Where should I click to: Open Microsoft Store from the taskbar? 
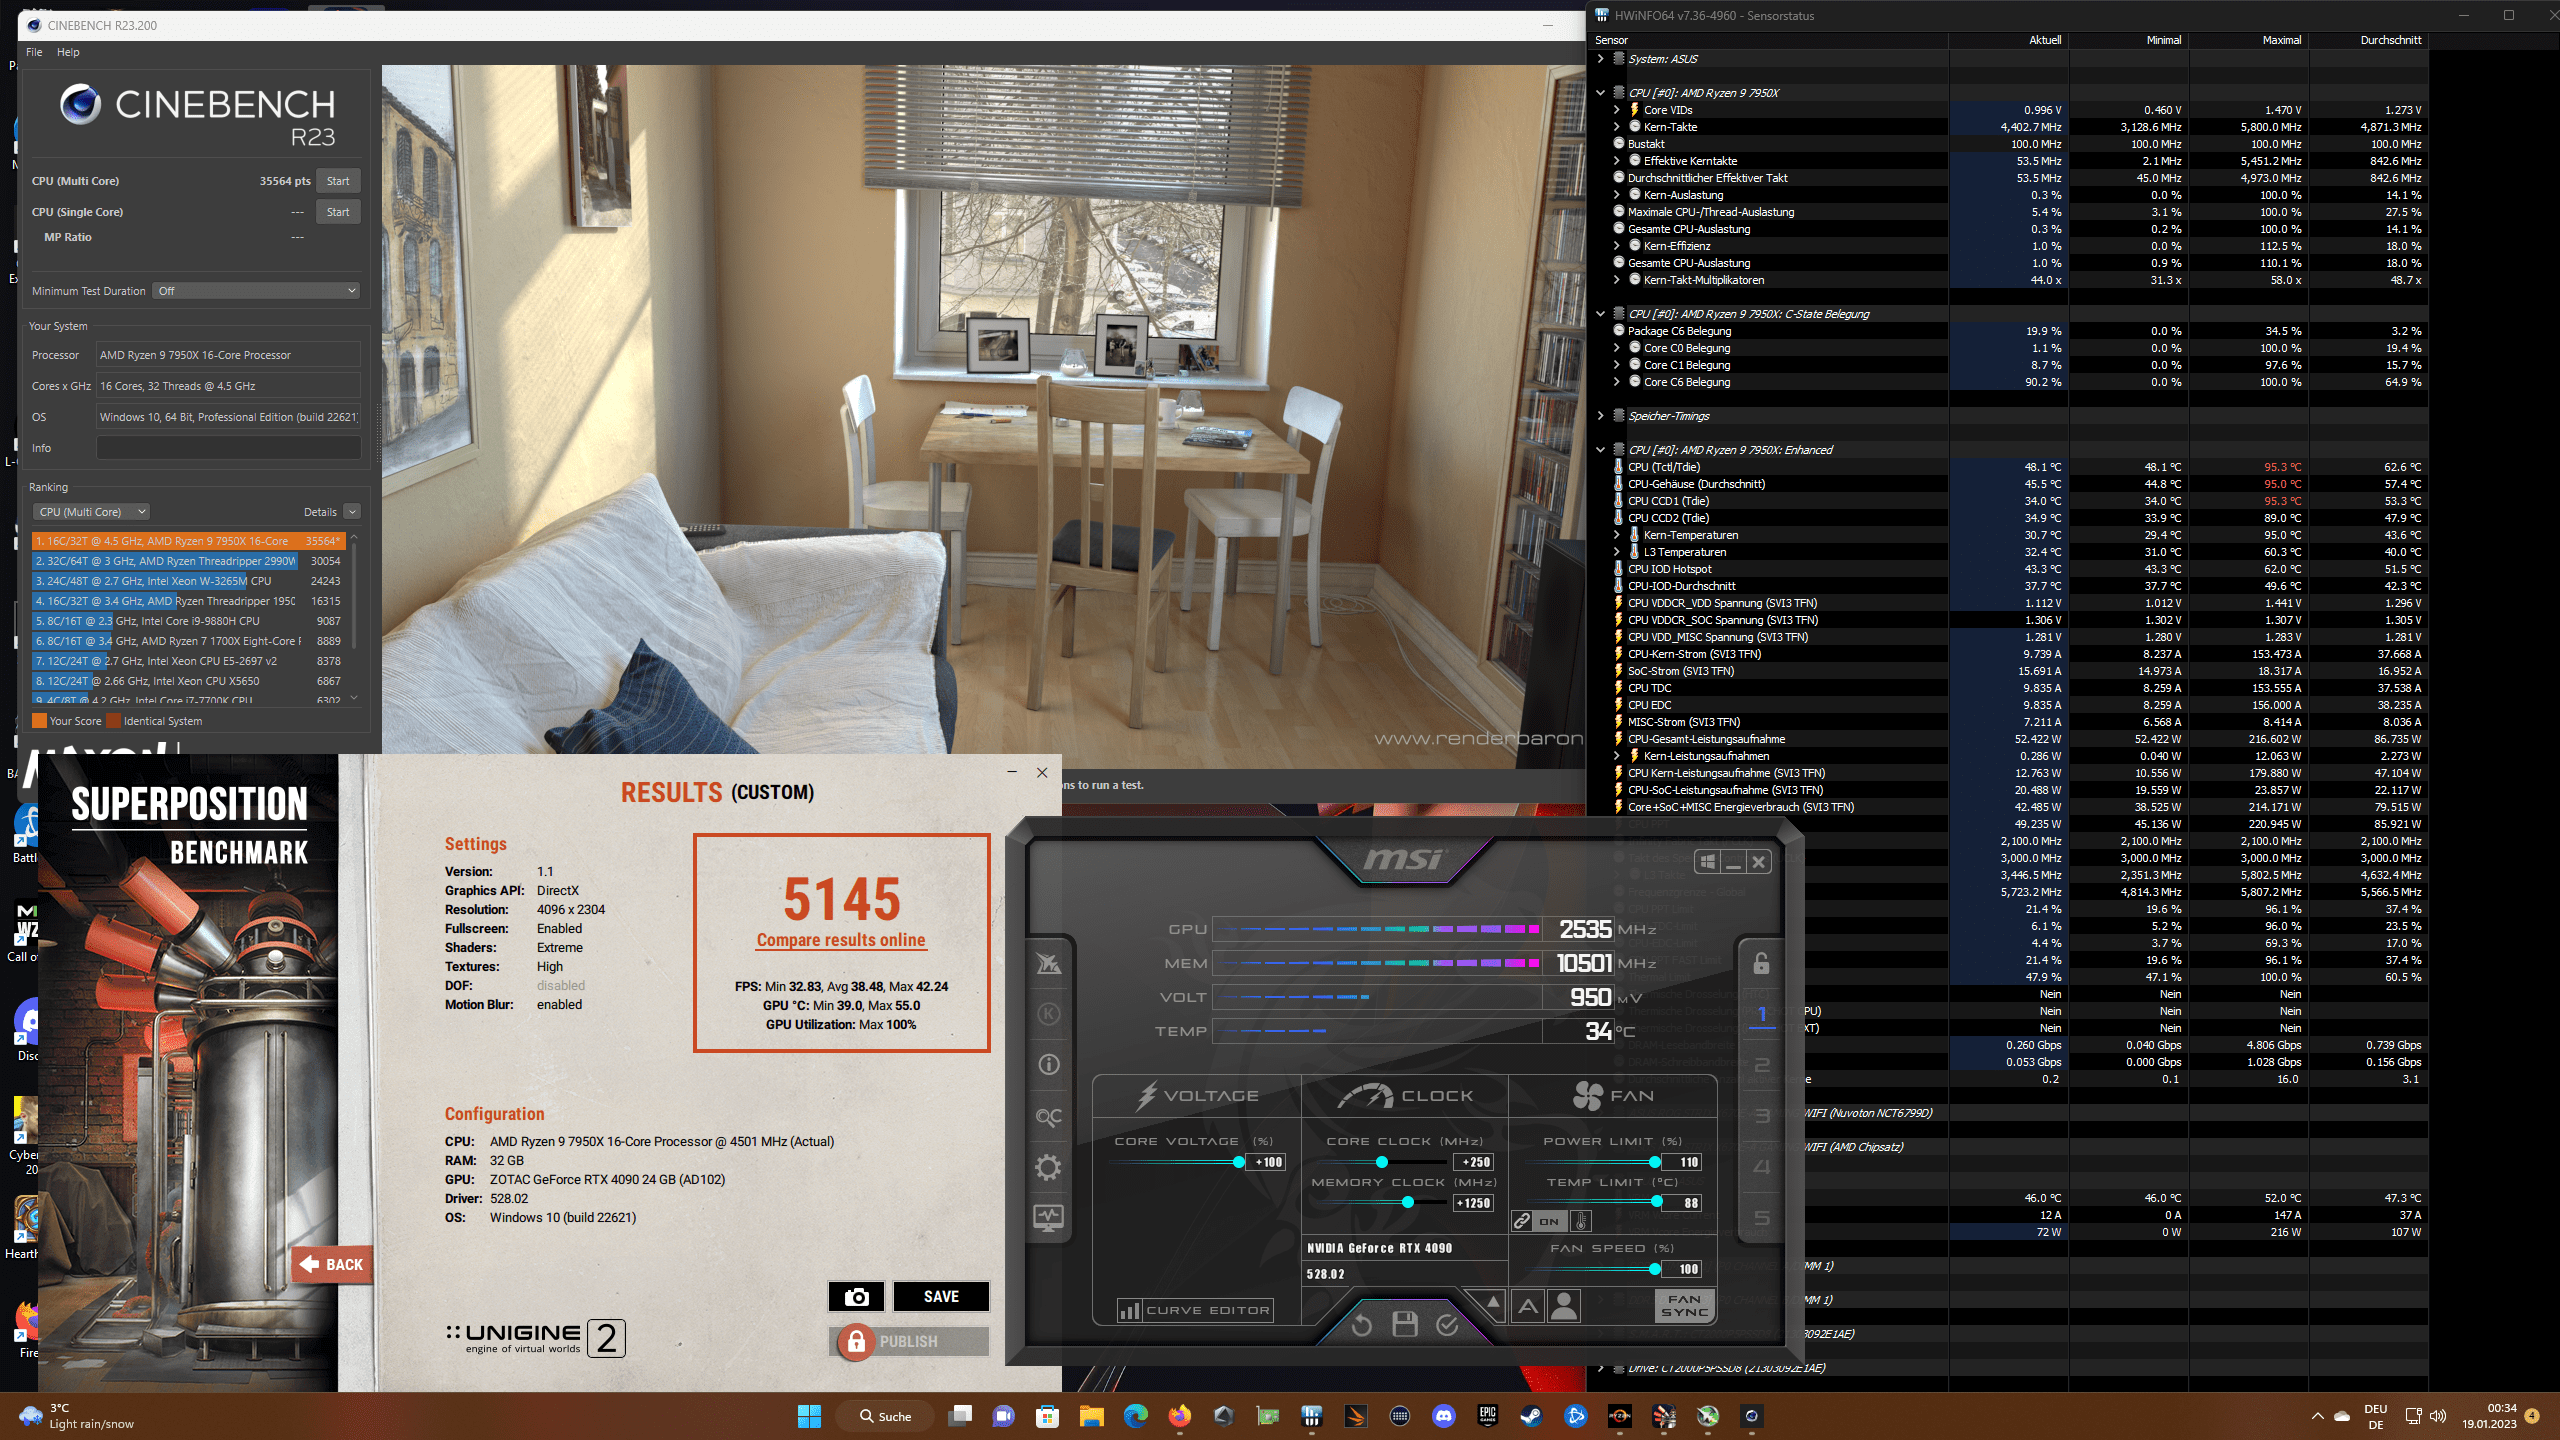(x=1047, y=1416)
